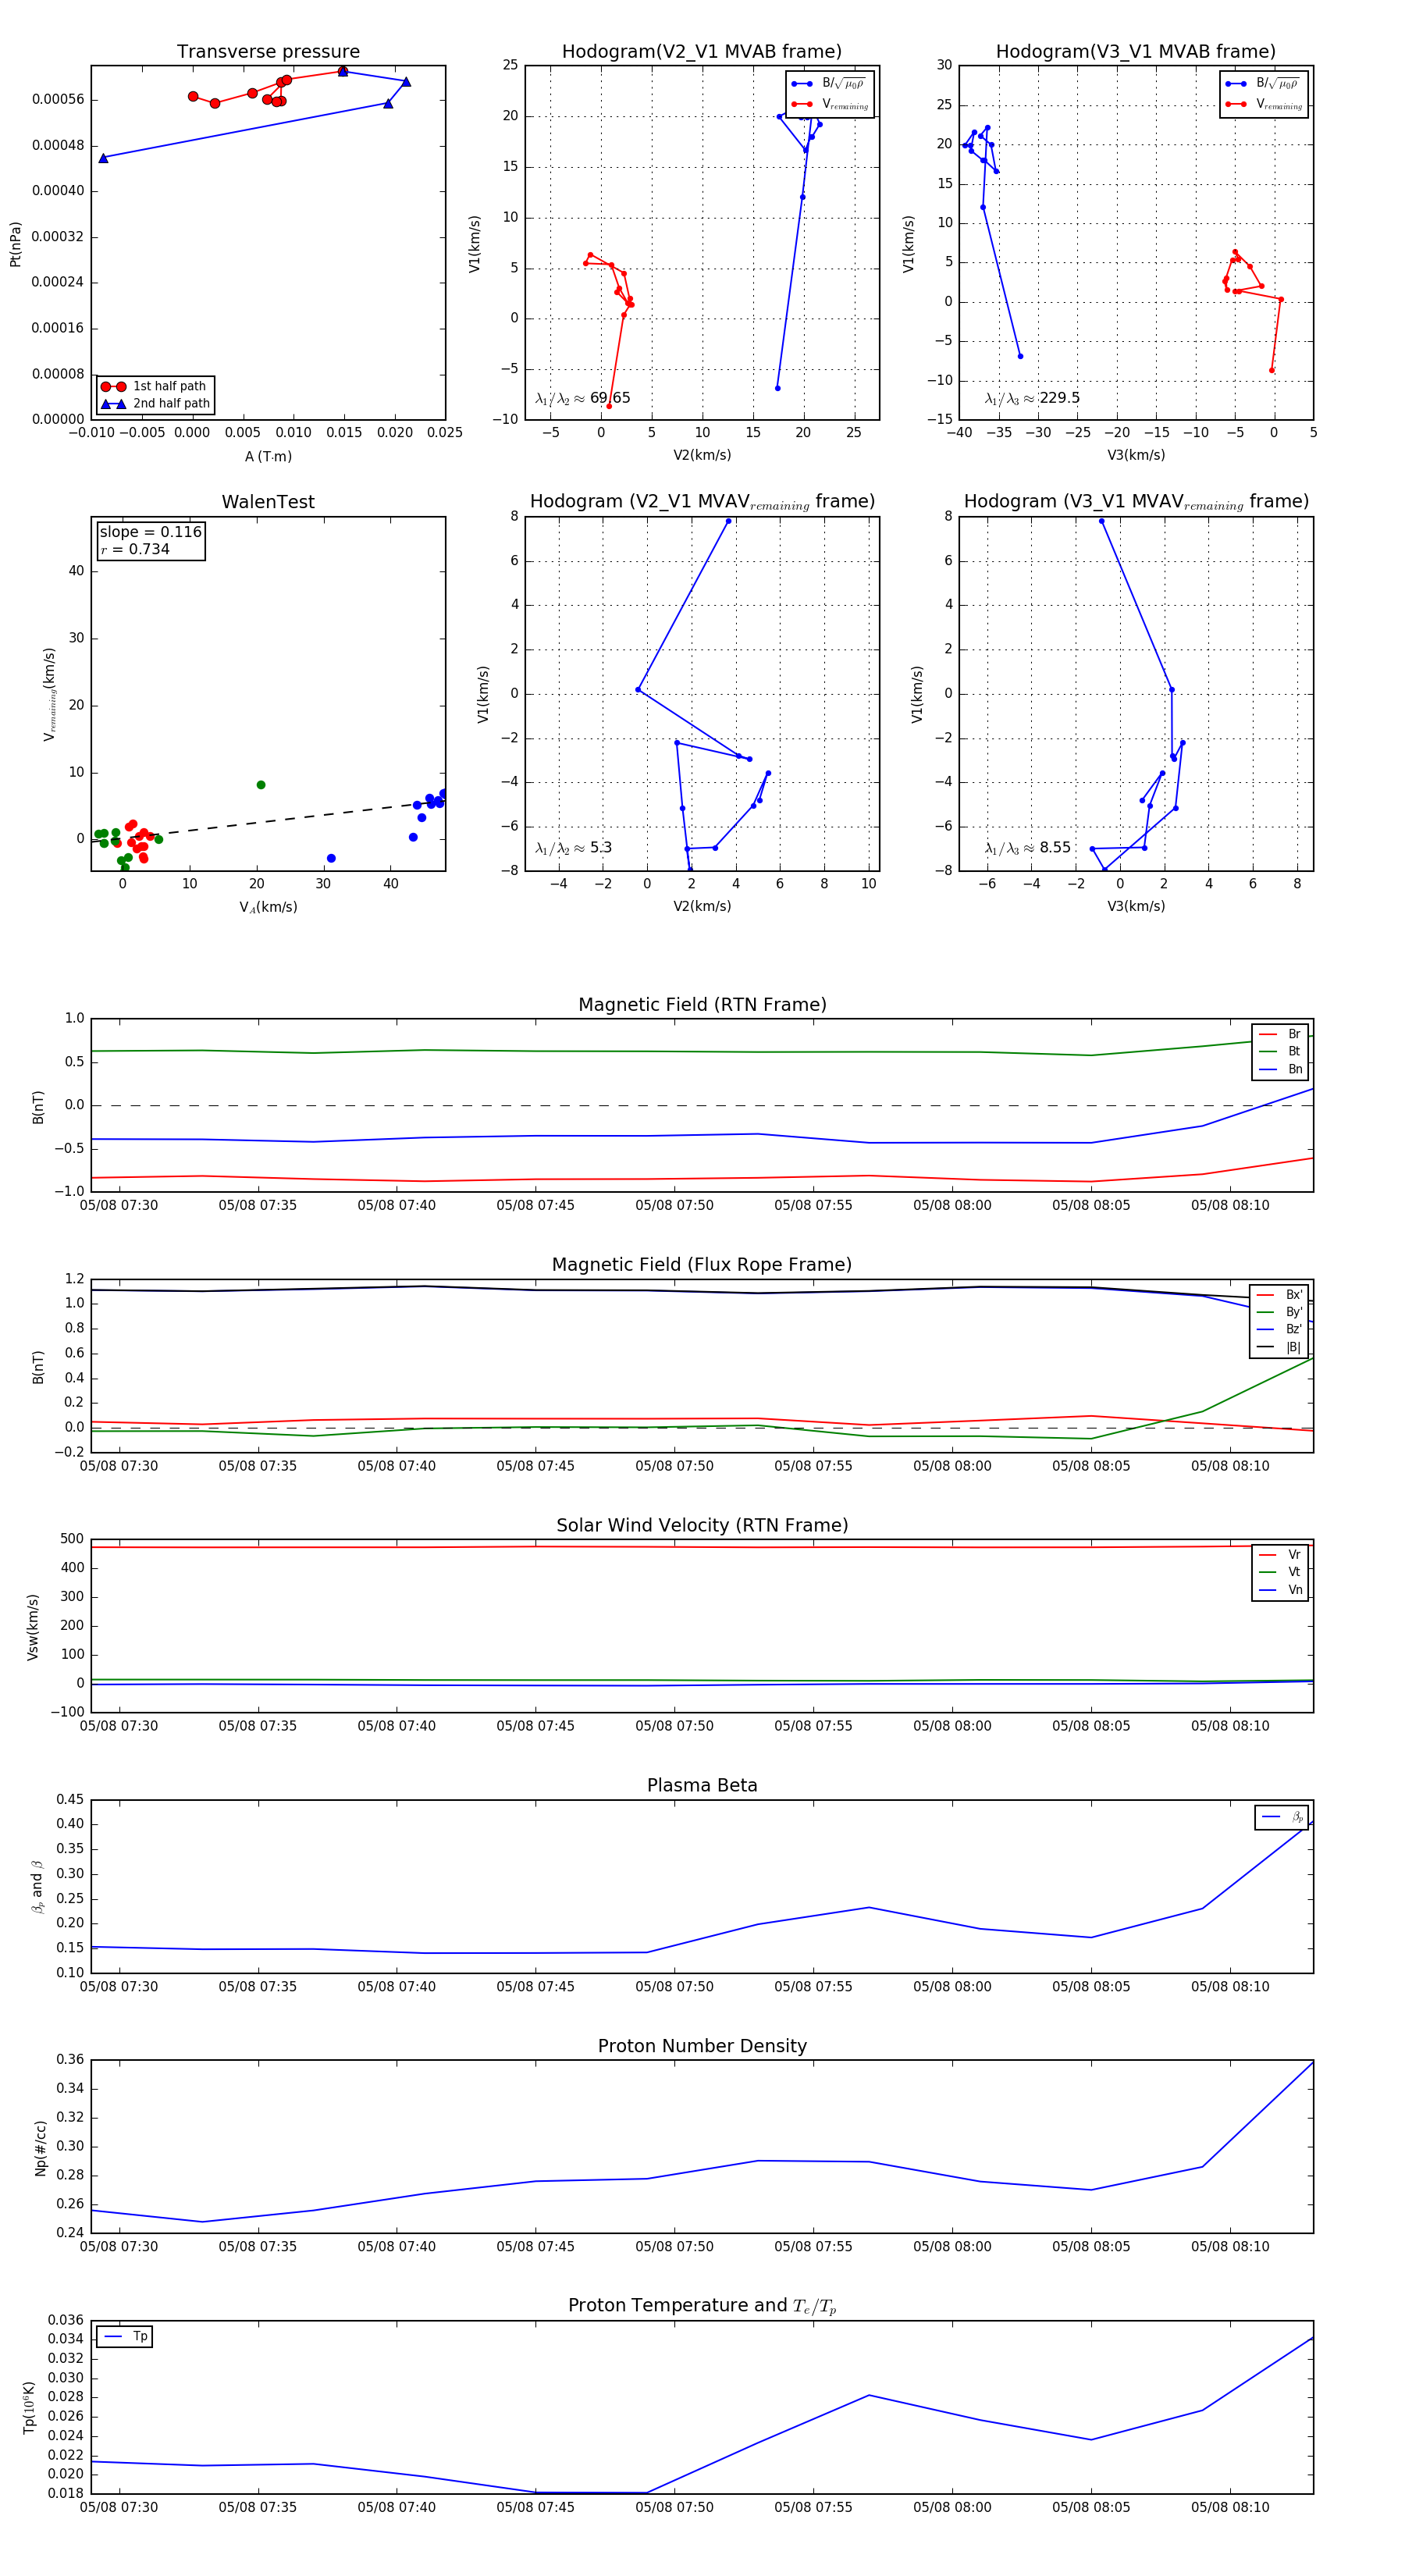
Task: Click '2nd half path' legend entry
Action: (x=155, y=404)
